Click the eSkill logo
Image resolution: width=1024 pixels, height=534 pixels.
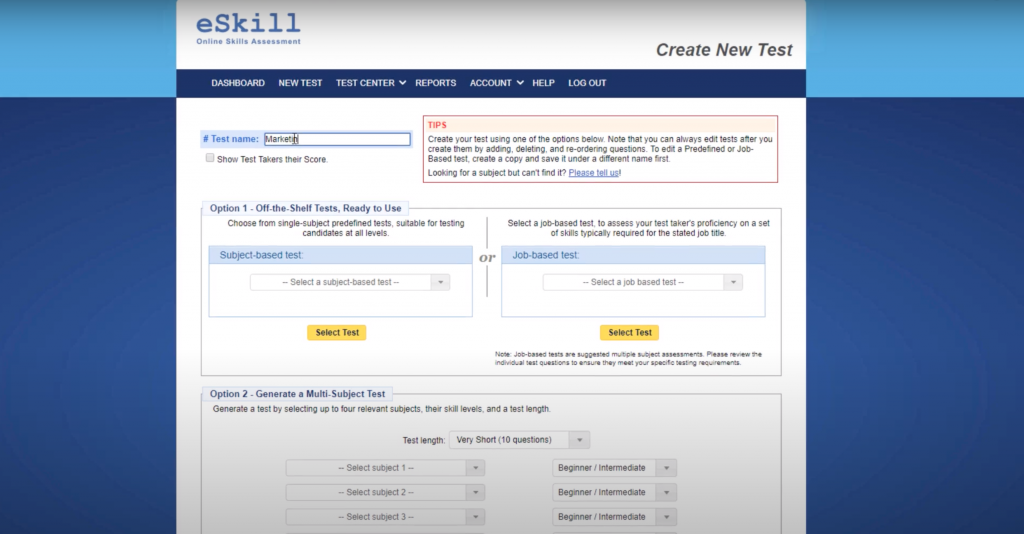point(248,29)
